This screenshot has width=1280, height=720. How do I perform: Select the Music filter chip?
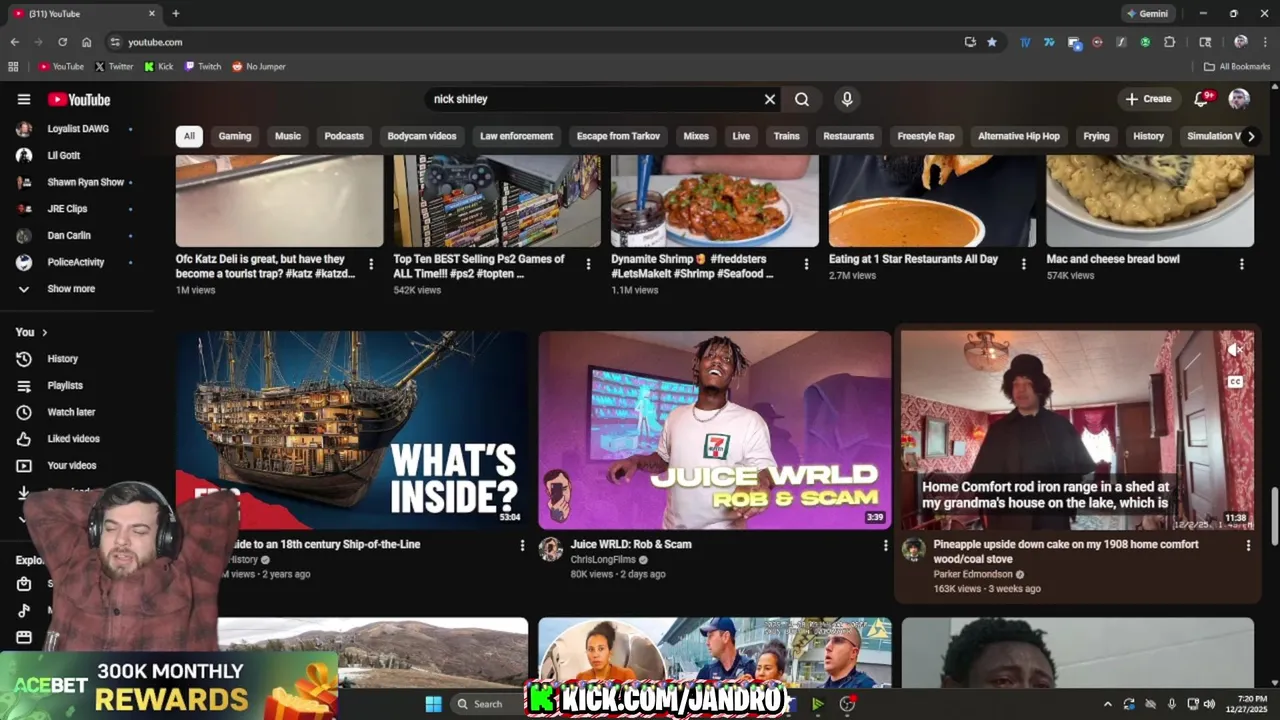[288, 136]
